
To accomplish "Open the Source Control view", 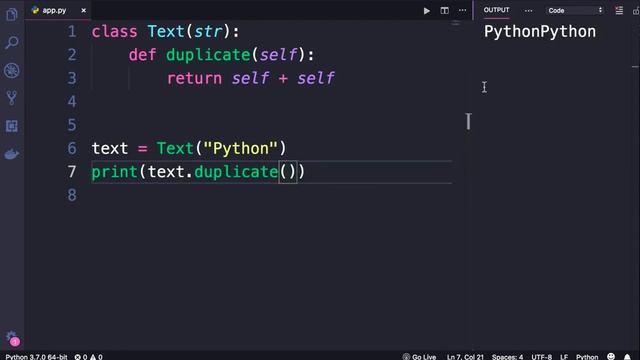I will (x=11, y=98).
